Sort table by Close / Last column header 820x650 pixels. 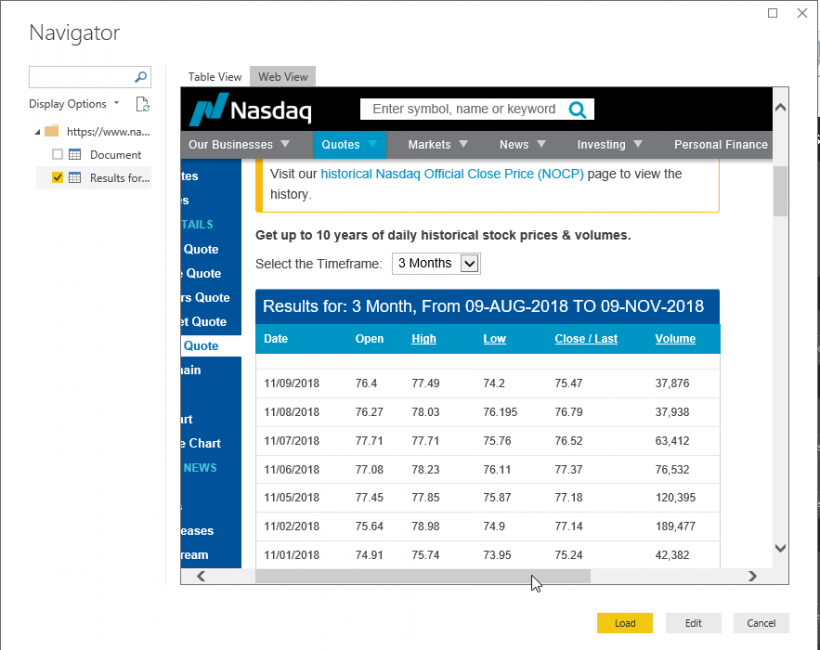point(586,338)
